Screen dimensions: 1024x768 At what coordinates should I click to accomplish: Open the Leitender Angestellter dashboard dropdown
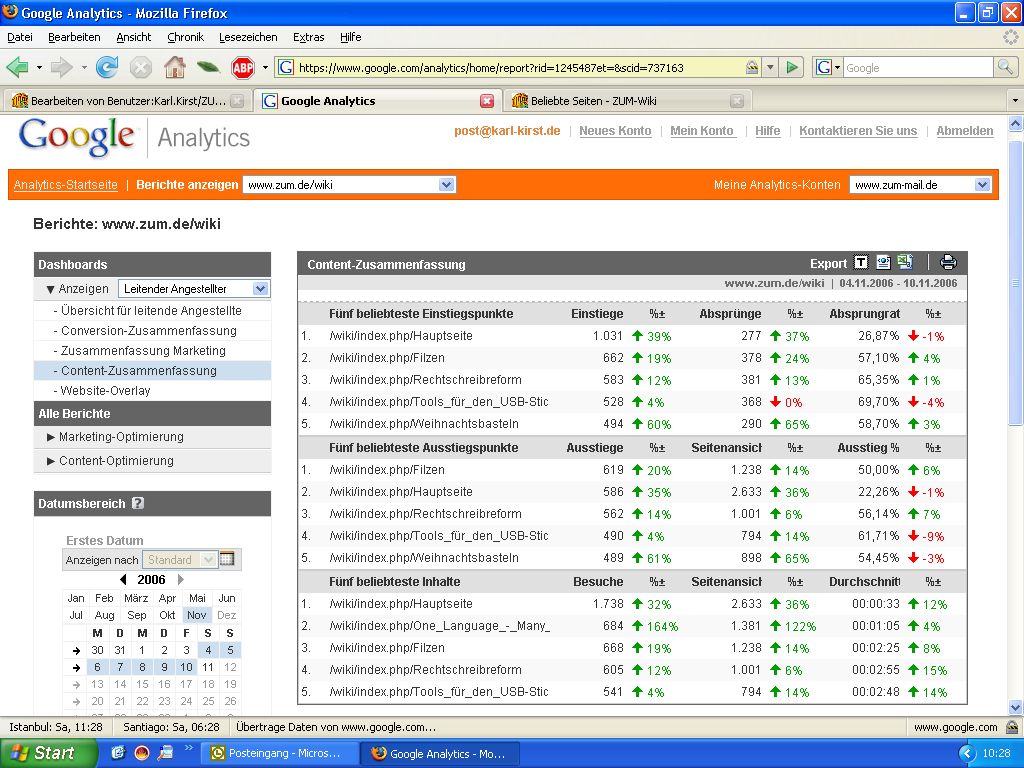tap(194, 289)
